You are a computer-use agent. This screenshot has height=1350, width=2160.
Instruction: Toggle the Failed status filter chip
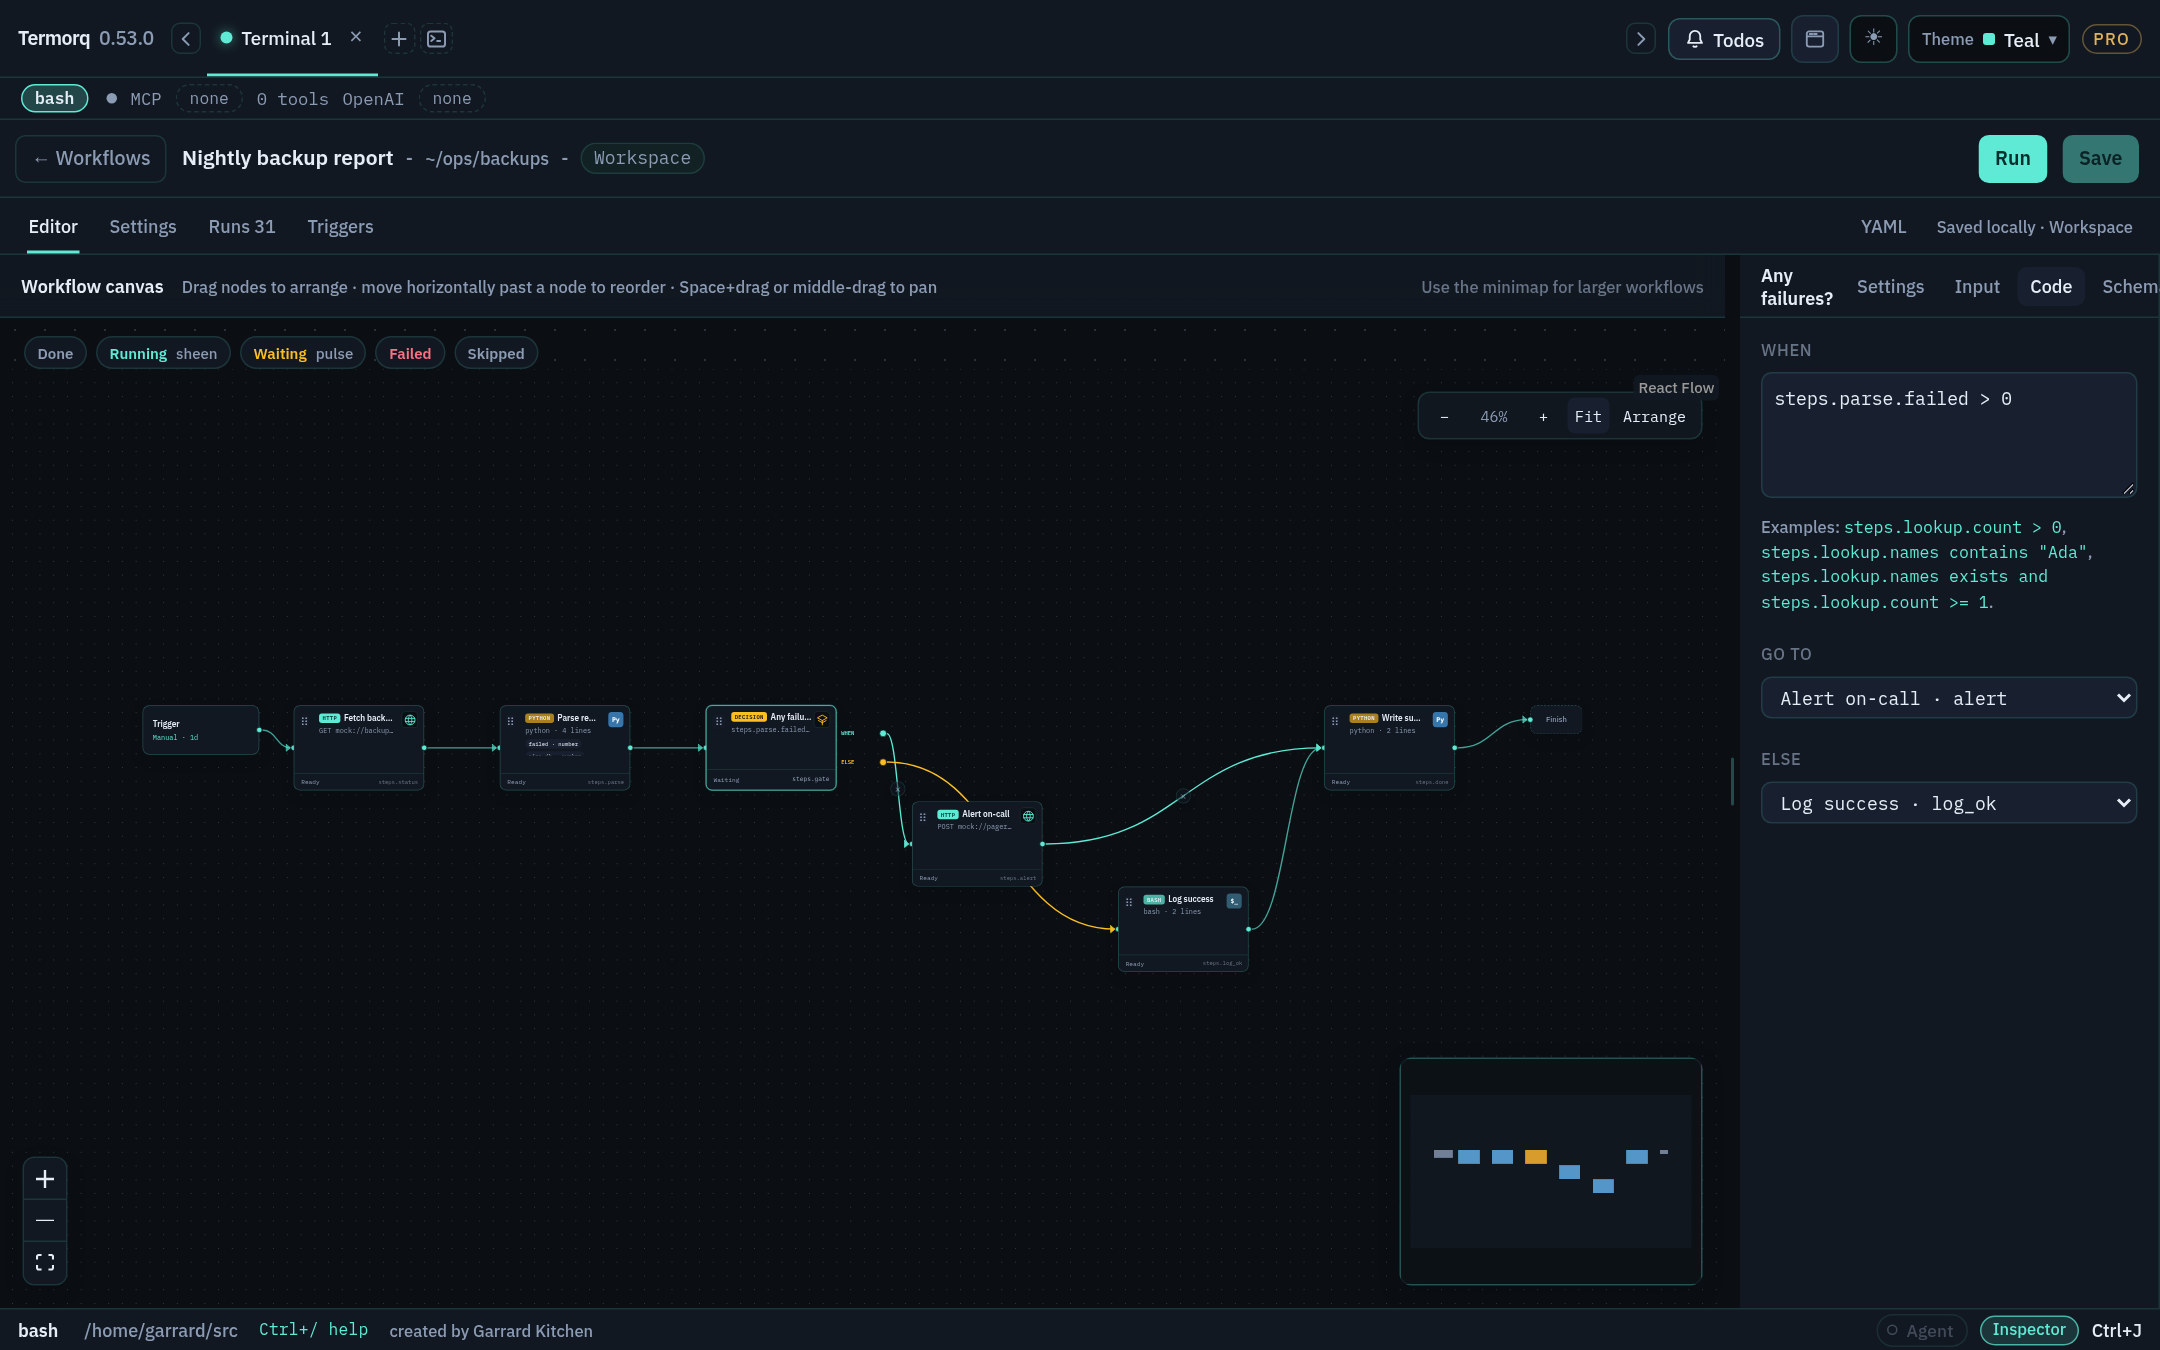tap(410, 354)
